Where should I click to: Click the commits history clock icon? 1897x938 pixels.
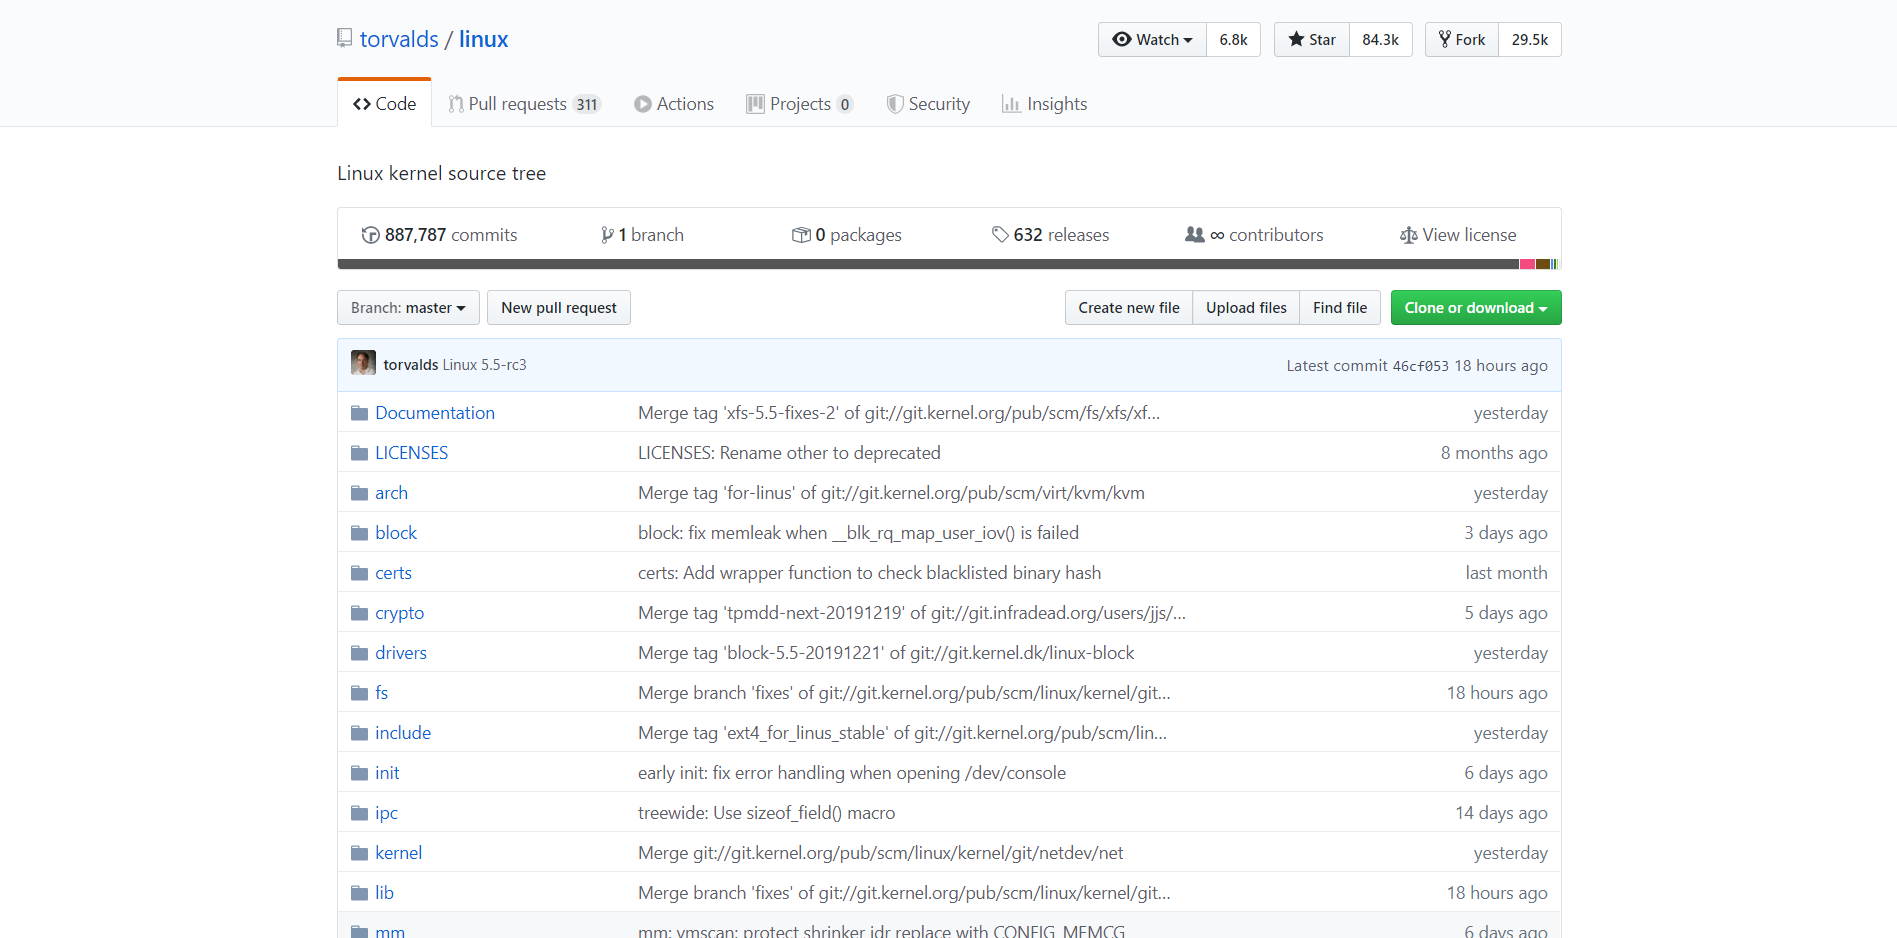click(x=370, y=235)
